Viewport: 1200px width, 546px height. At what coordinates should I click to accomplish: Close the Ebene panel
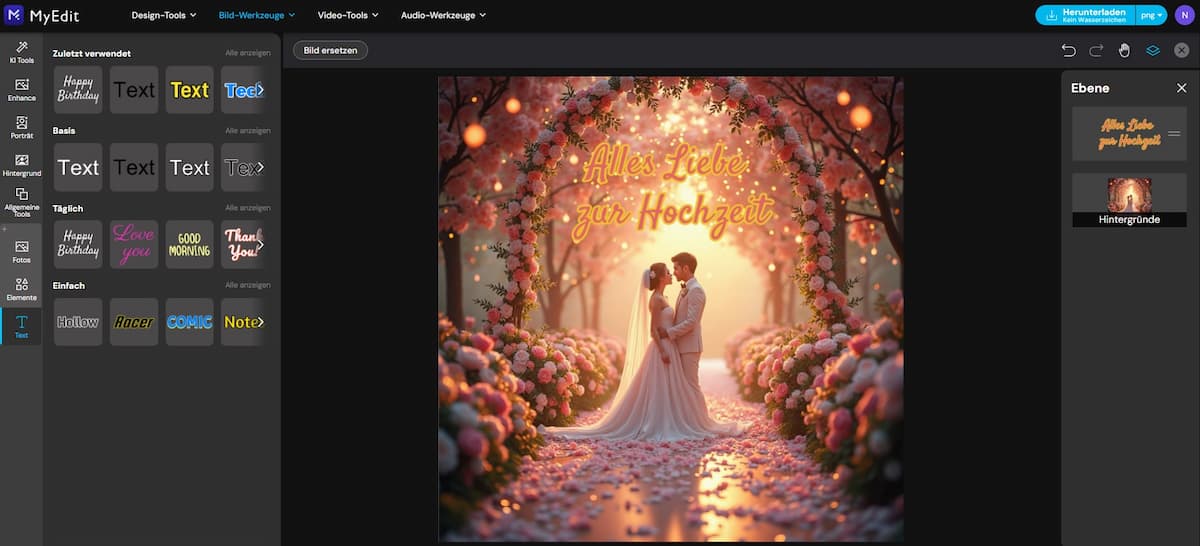tap(1181, 88)
